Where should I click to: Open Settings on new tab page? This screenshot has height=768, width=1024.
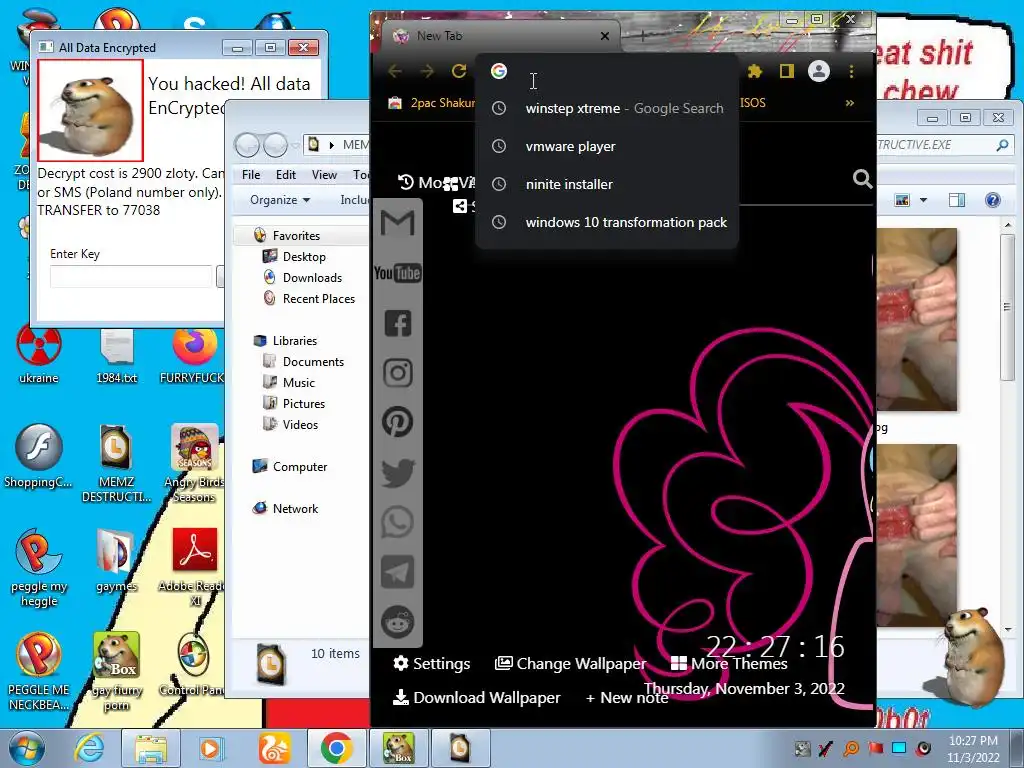432,664
